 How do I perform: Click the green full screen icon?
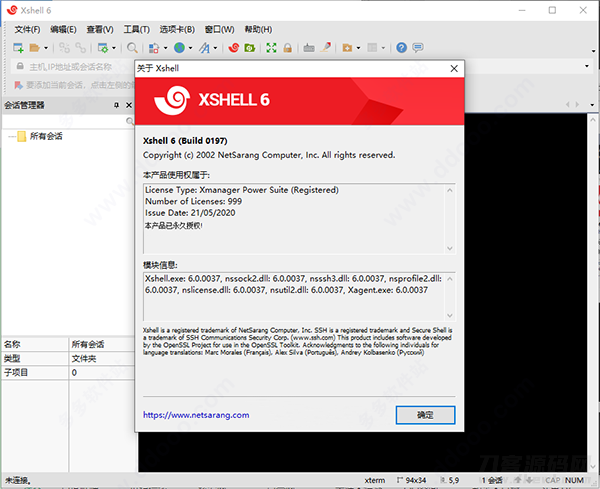[271, 48]
